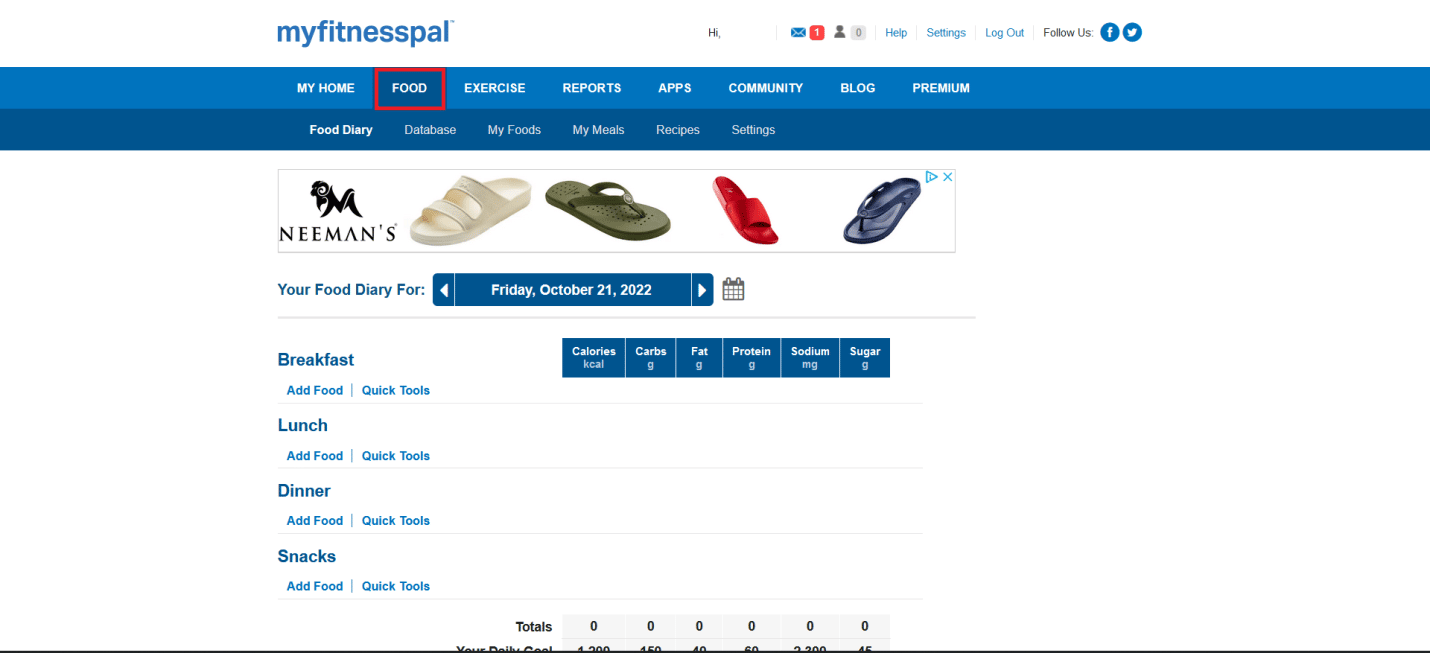Image resolution: width=1430 pixels, height=653 pixels.
Task: Open Quick Tools for Dinner
Action: point(396,521)
